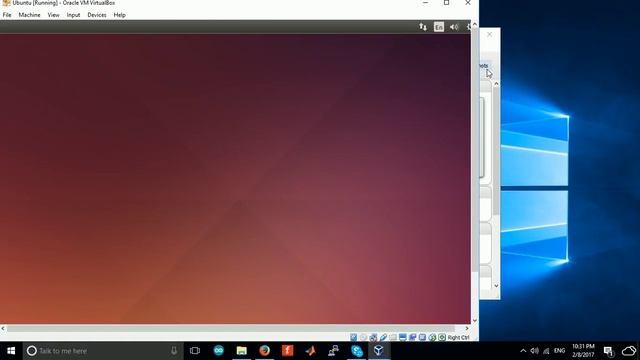Image resolution: width=640 pixels, height=360 pixels.
Task: Click the VM horizontal scrollbar left arrow
Action: 3,328
